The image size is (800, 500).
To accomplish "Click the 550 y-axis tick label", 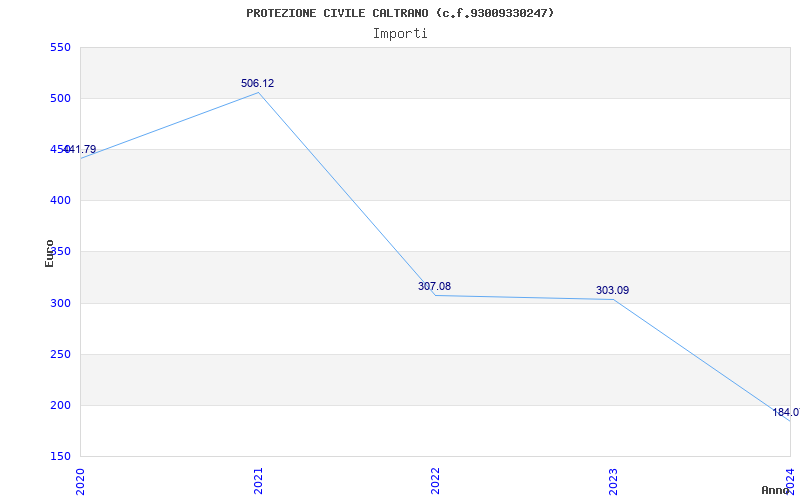I will click(x=59, y=48).
